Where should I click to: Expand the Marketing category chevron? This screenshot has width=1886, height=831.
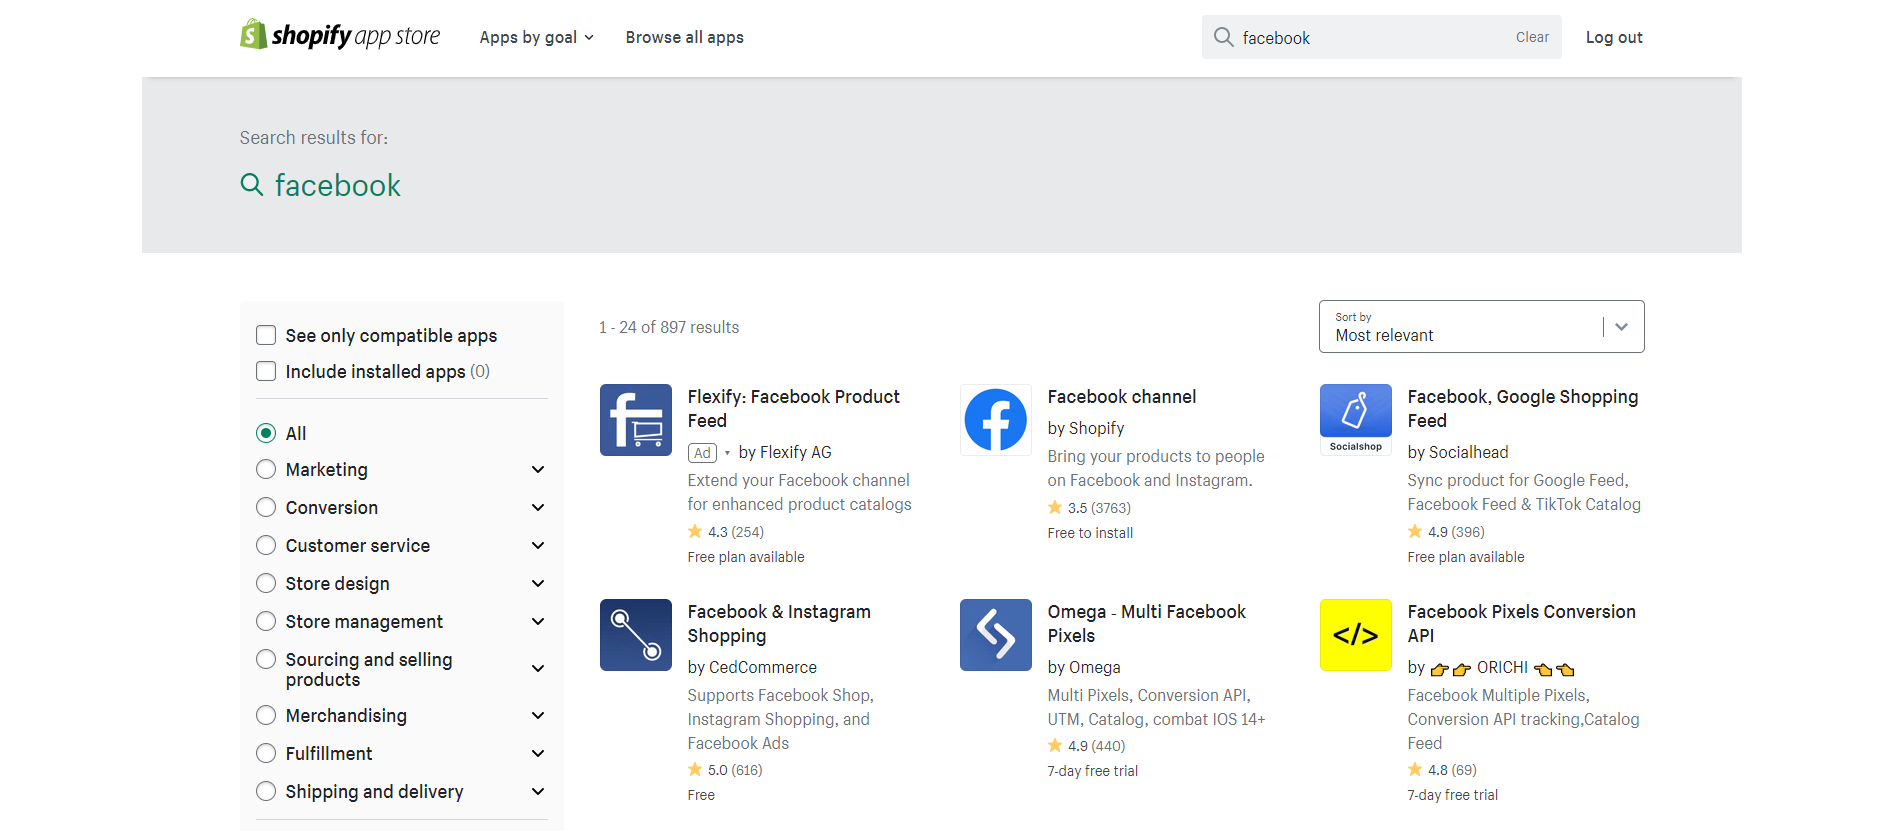pos(538,469)
